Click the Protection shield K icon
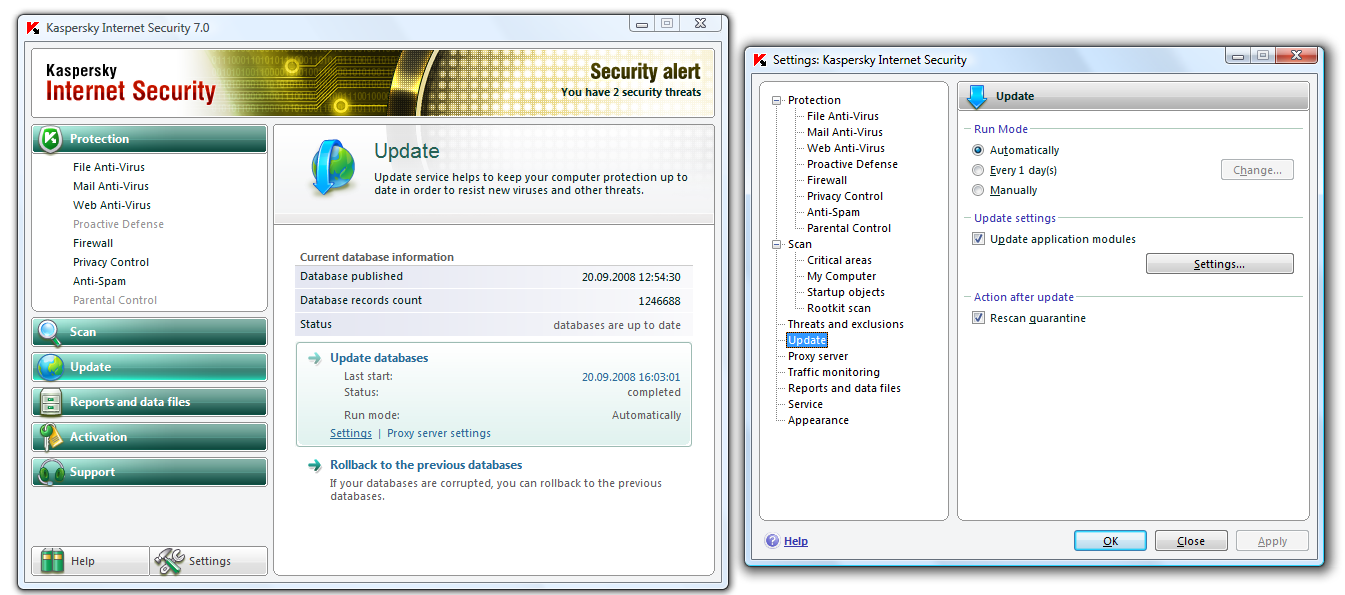The image size is (1345, 595). (x=49, y=139)
